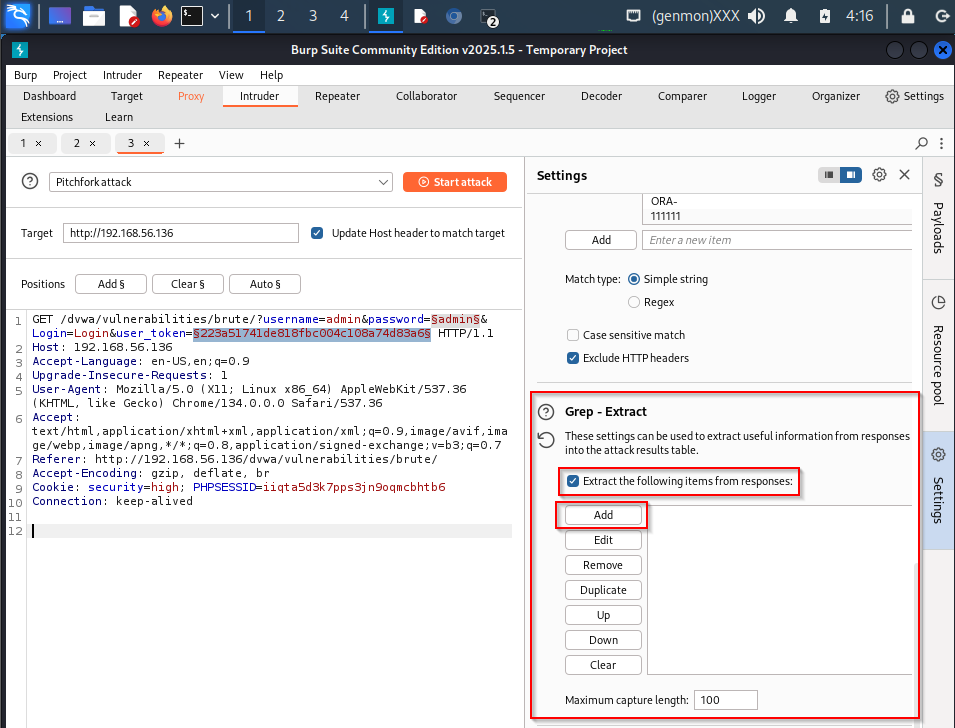The width and height of the screenshot is (955, 728).
Task: Open the View menu
Action: click(x=231, y=75)
